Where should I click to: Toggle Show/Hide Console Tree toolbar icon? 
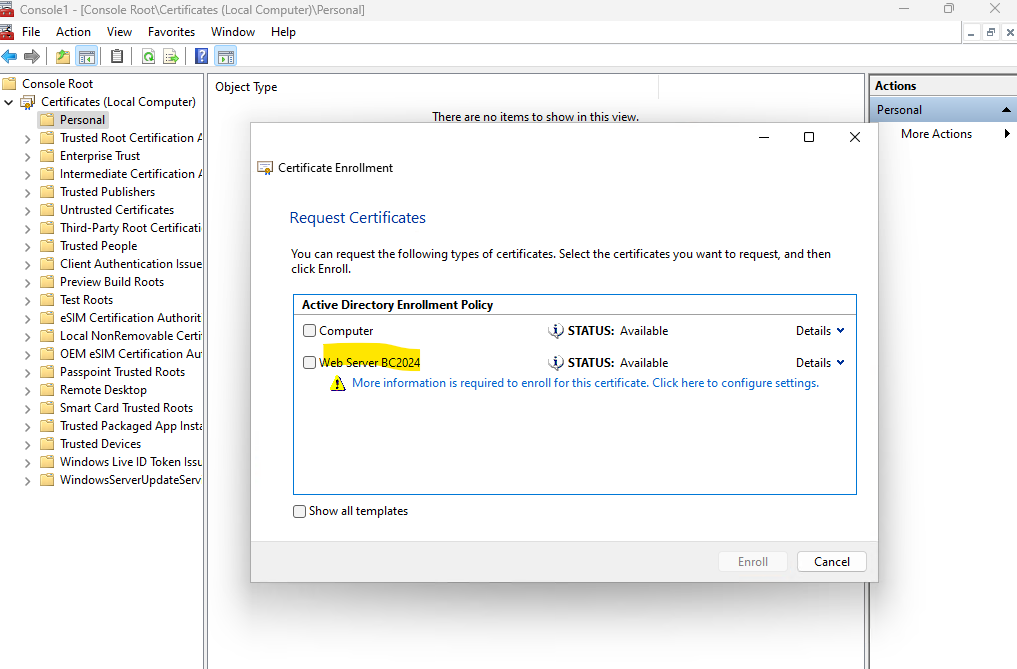tap(86, 56)
